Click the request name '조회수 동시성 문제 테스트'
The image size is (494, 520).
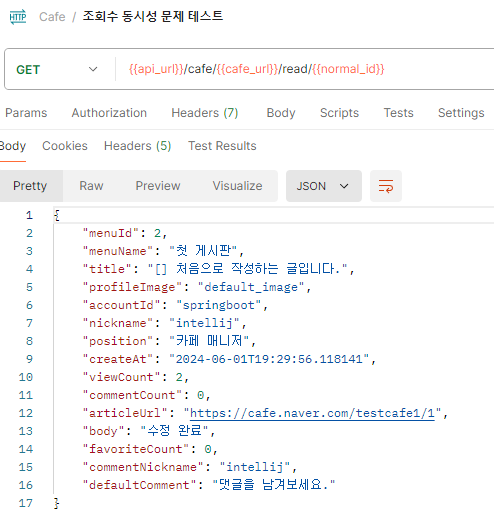pyautogui.click(x=153, y=16)
